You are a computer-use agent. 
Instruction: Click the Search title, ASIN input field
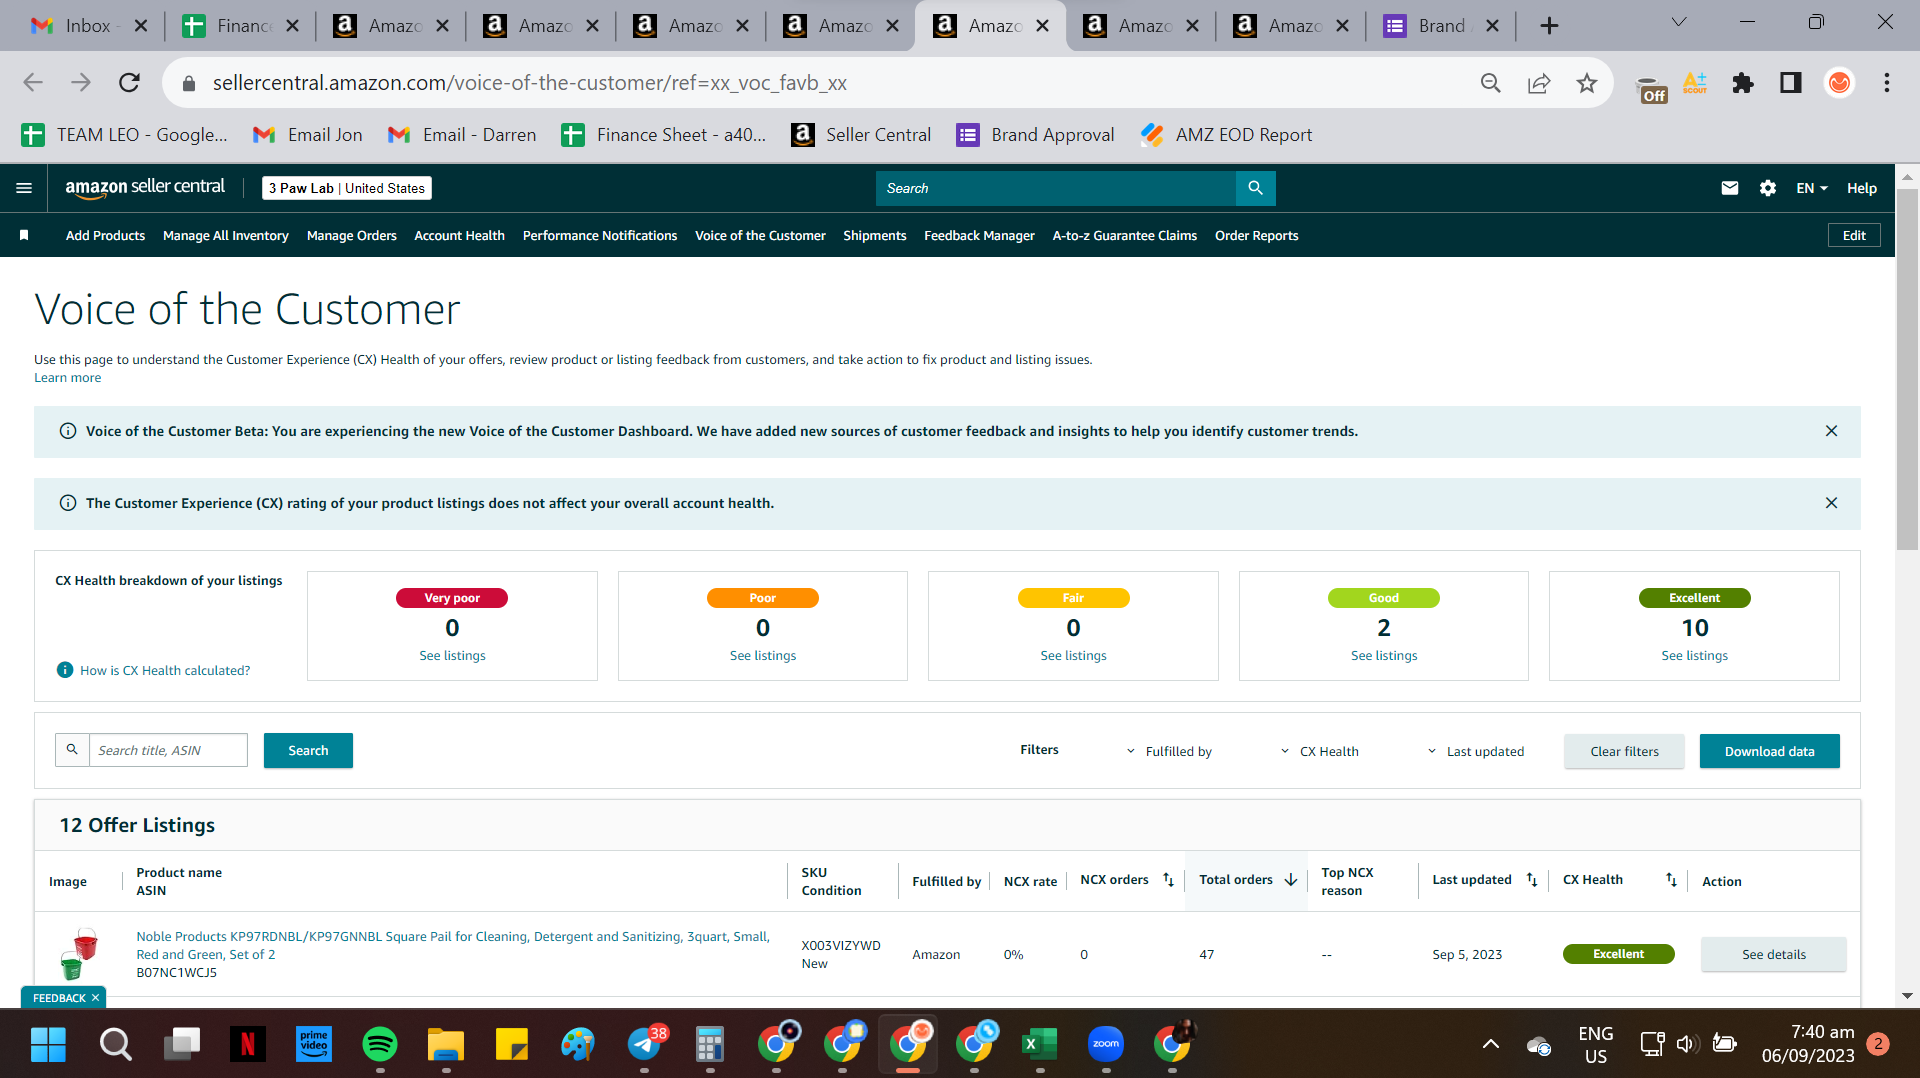click(168, 750)
